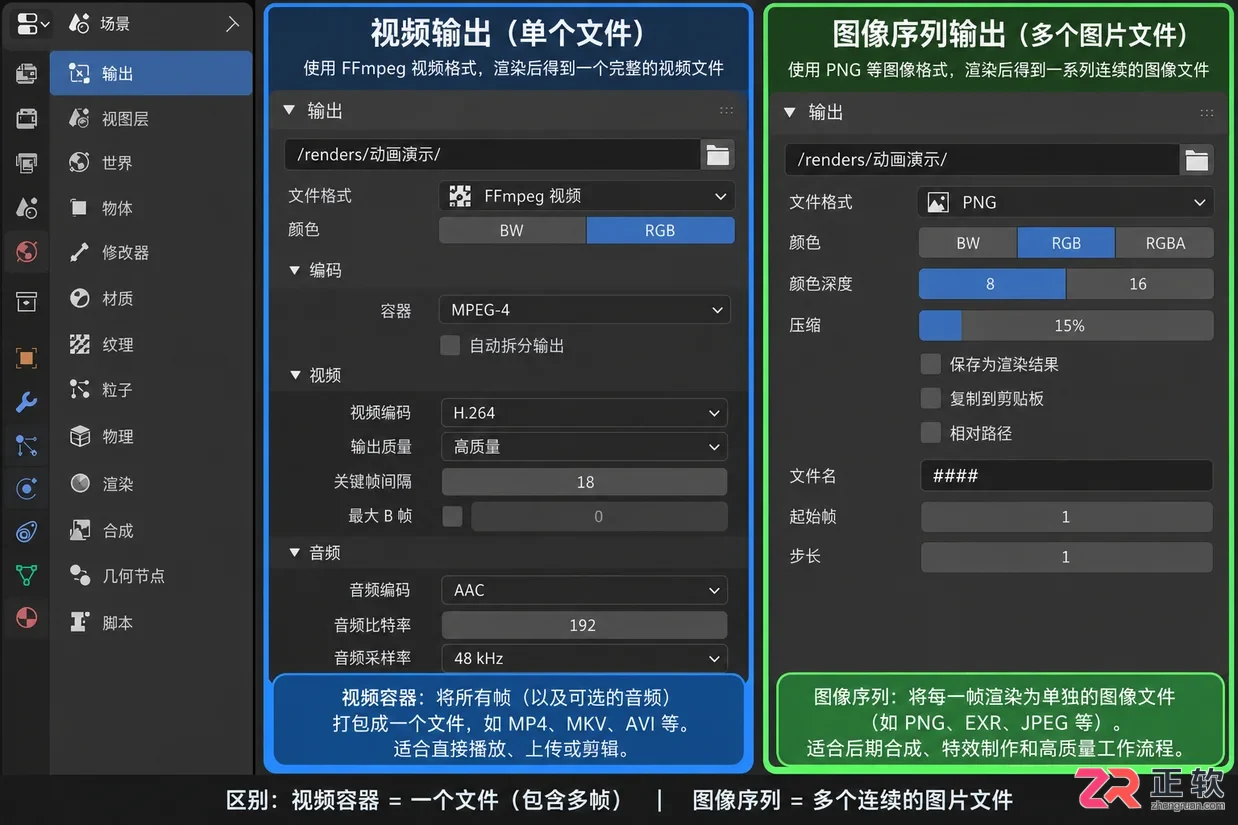Click folder icon in video output panel
1238x825 pixels.
tap(717, 154)
